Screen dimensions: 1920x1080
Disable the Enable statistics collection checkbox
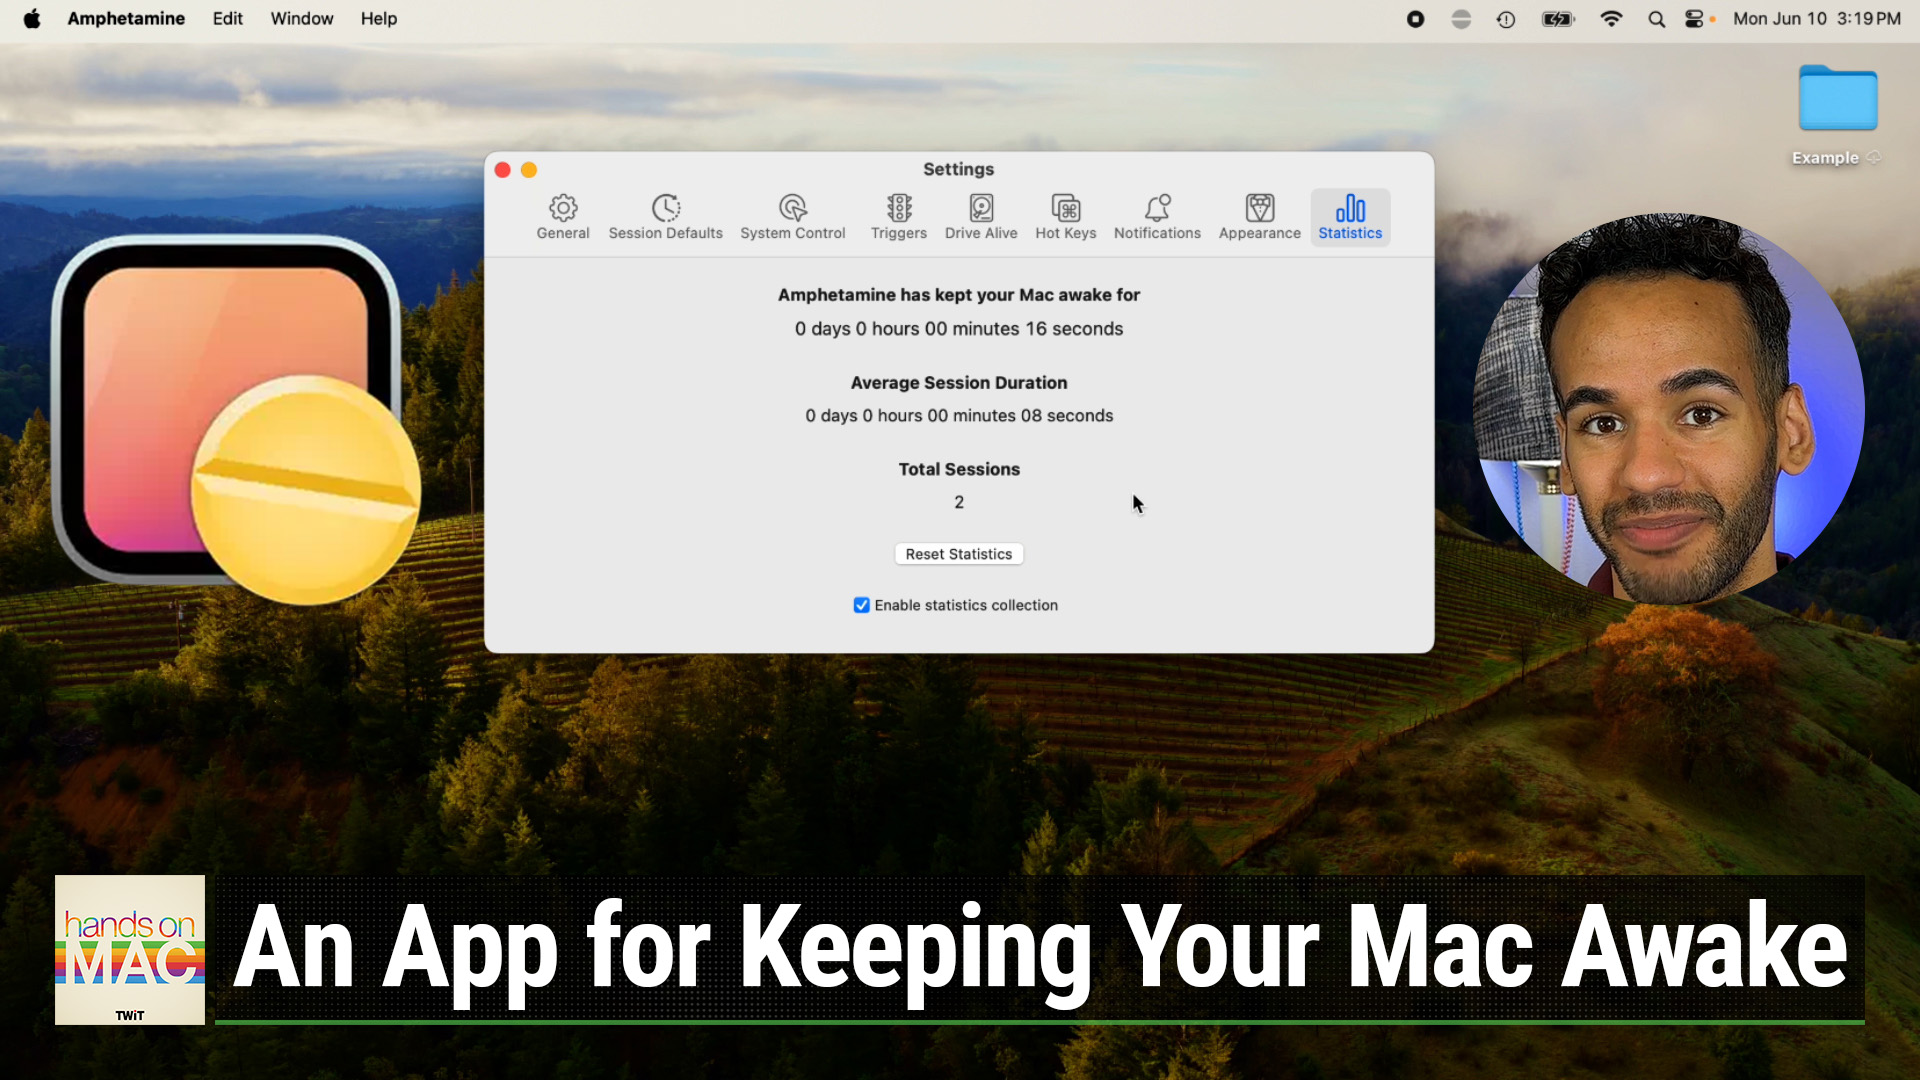point(861,605)
